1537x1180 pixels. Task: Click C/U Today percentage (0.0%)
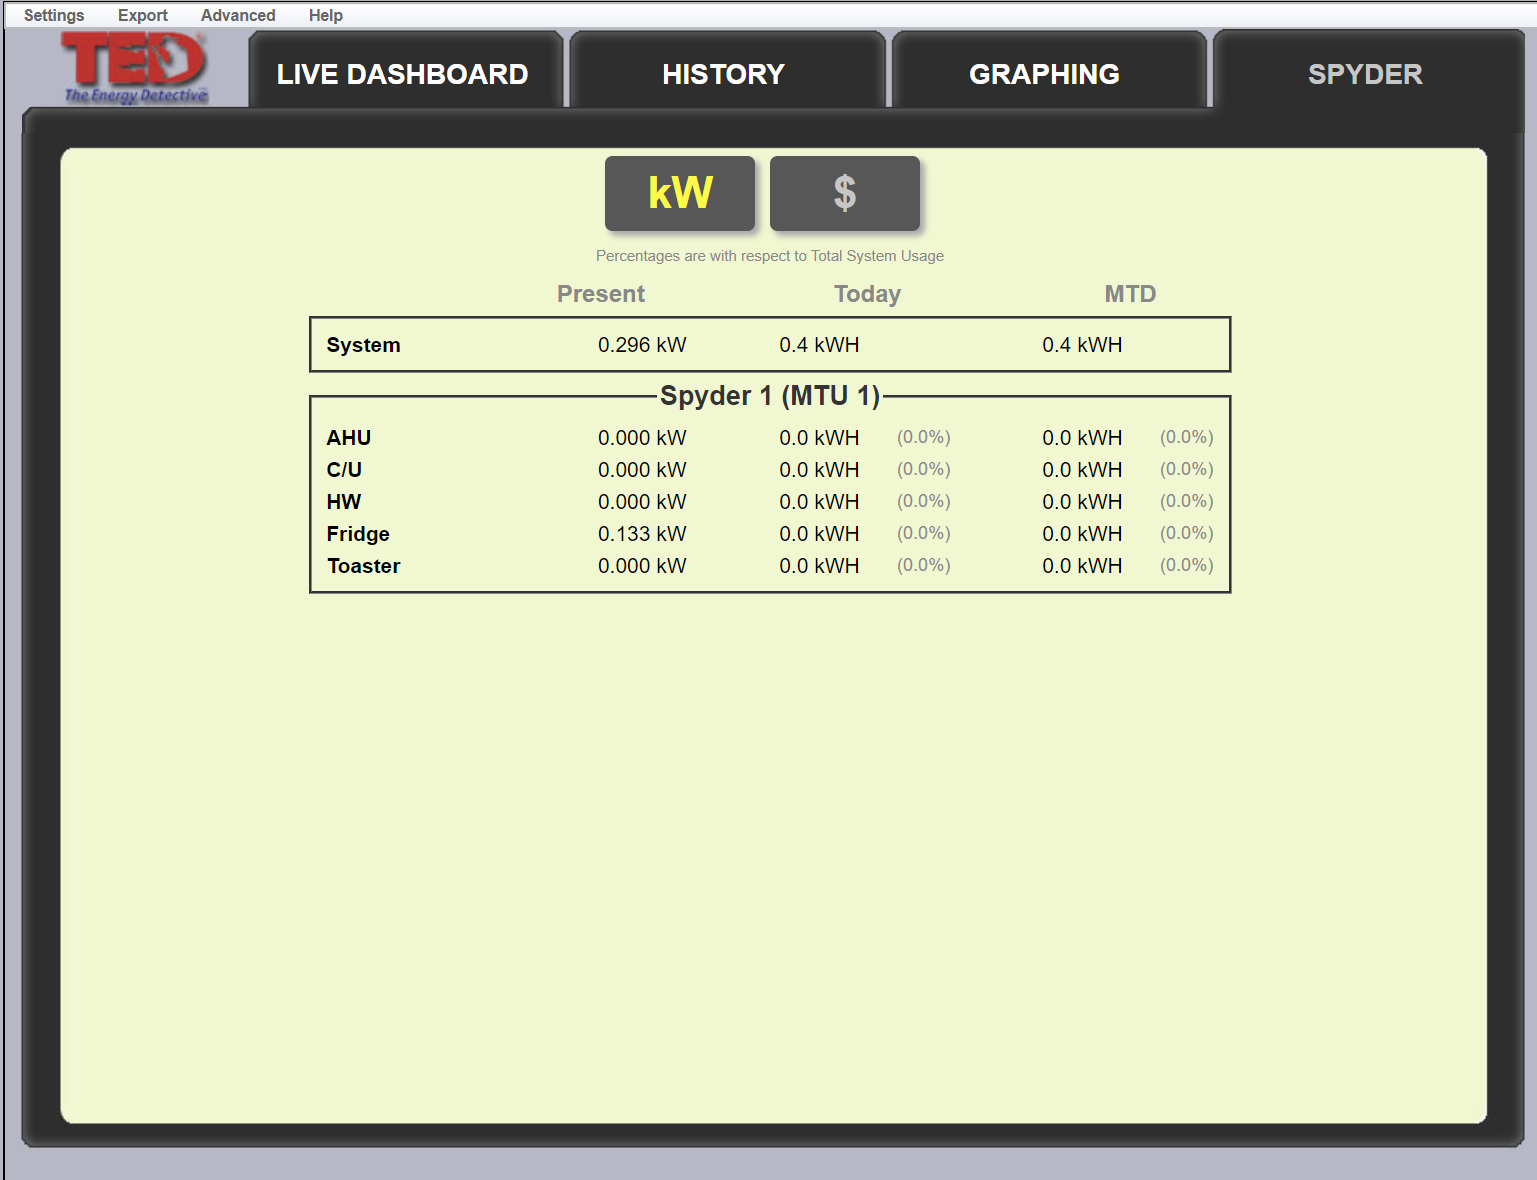click(x=924, y=469)
